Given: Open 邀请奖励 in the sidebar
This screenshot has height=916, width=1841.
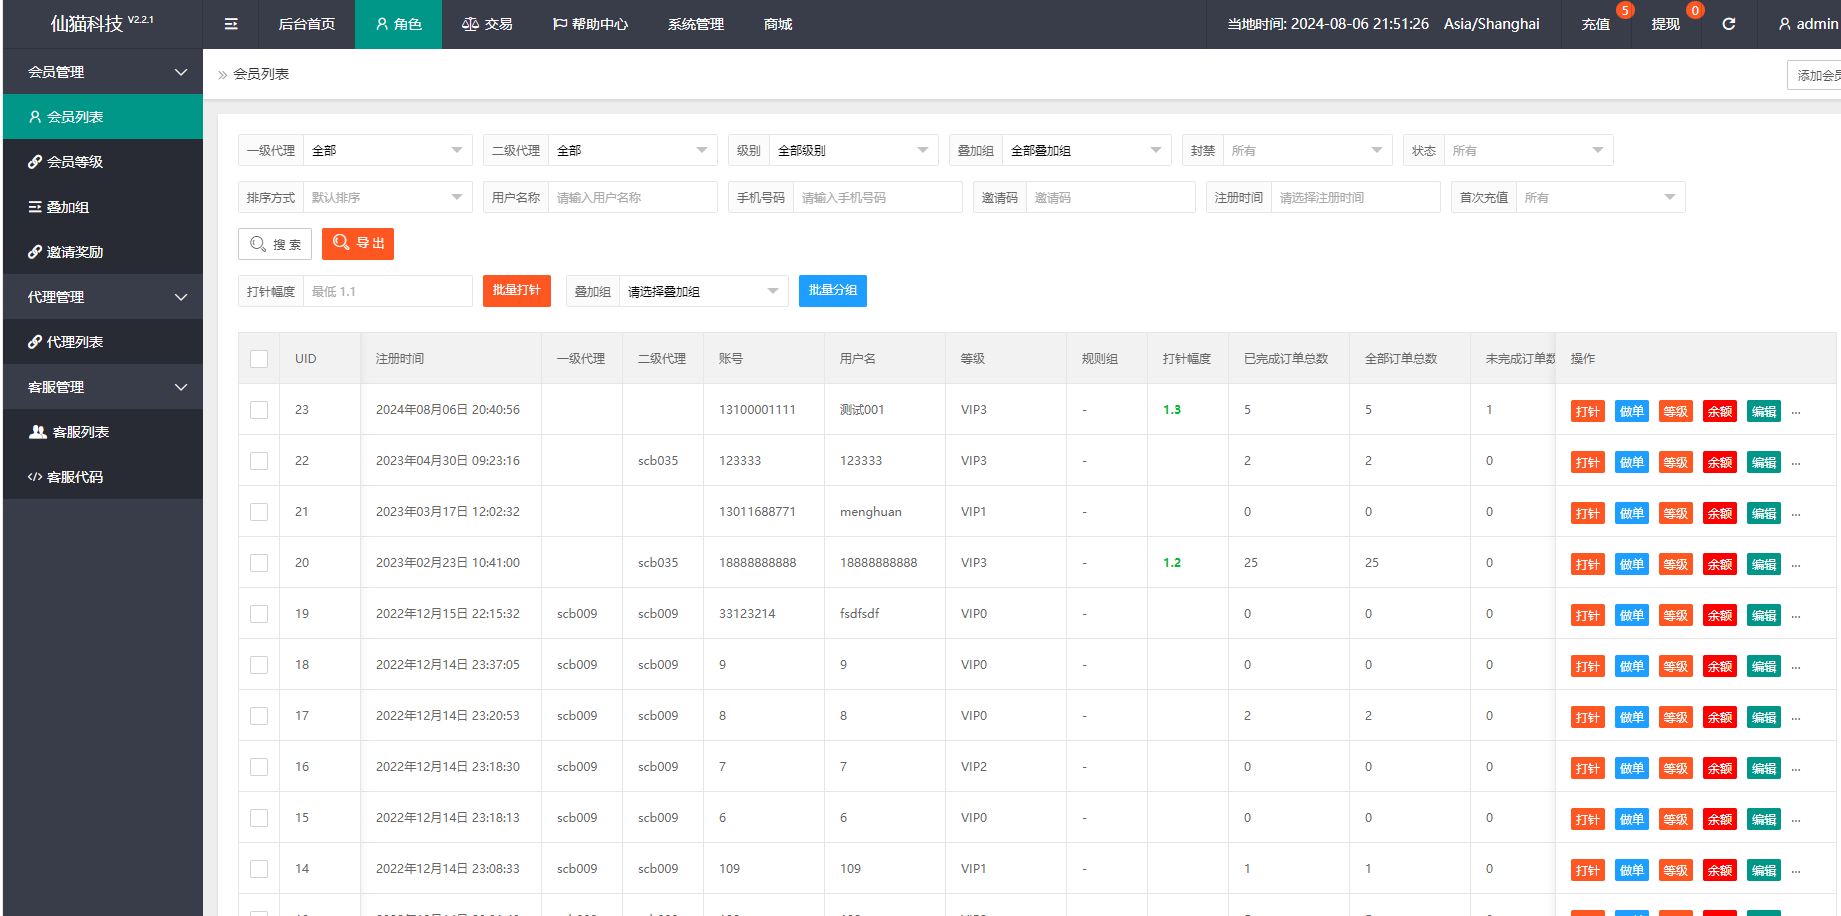Looking at the screenshot, I should tap(103, 252).
